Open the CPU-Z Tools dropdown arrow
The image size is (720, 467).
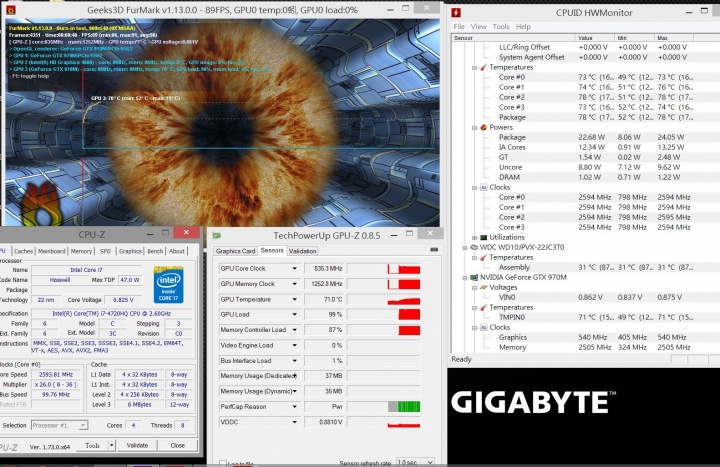[x=111, y=445]
